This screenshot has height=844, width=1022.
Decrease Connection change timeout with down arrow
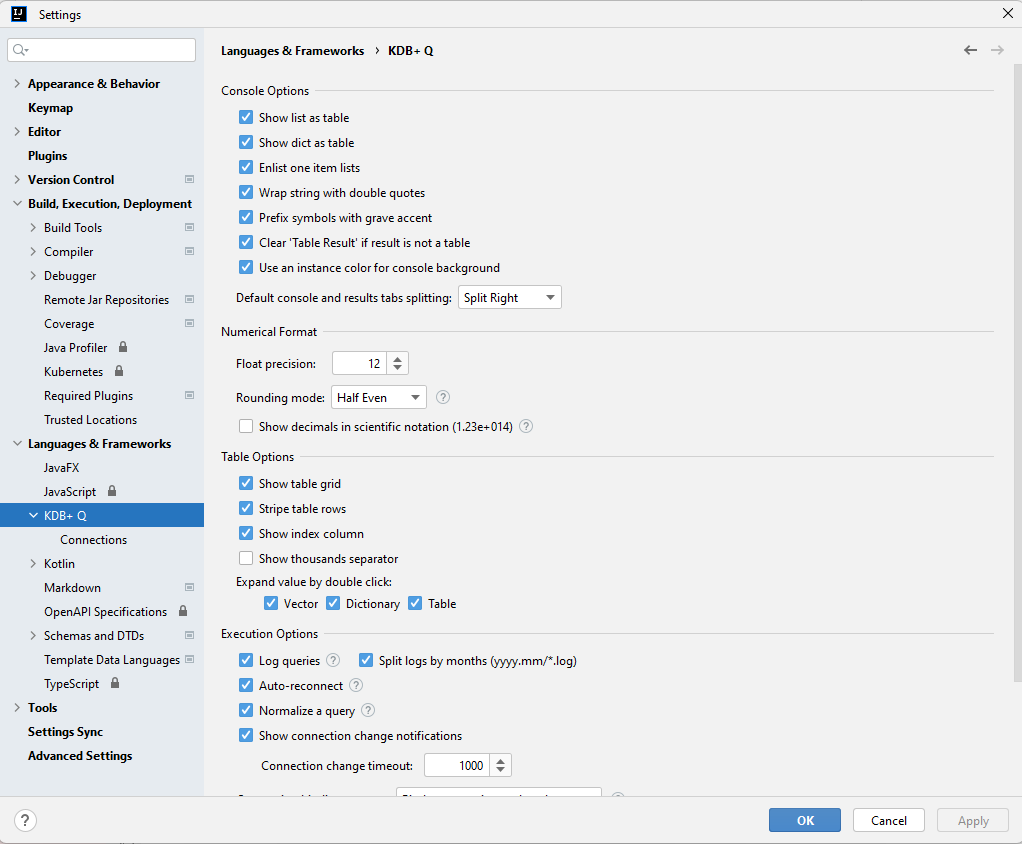pos(501,770)
